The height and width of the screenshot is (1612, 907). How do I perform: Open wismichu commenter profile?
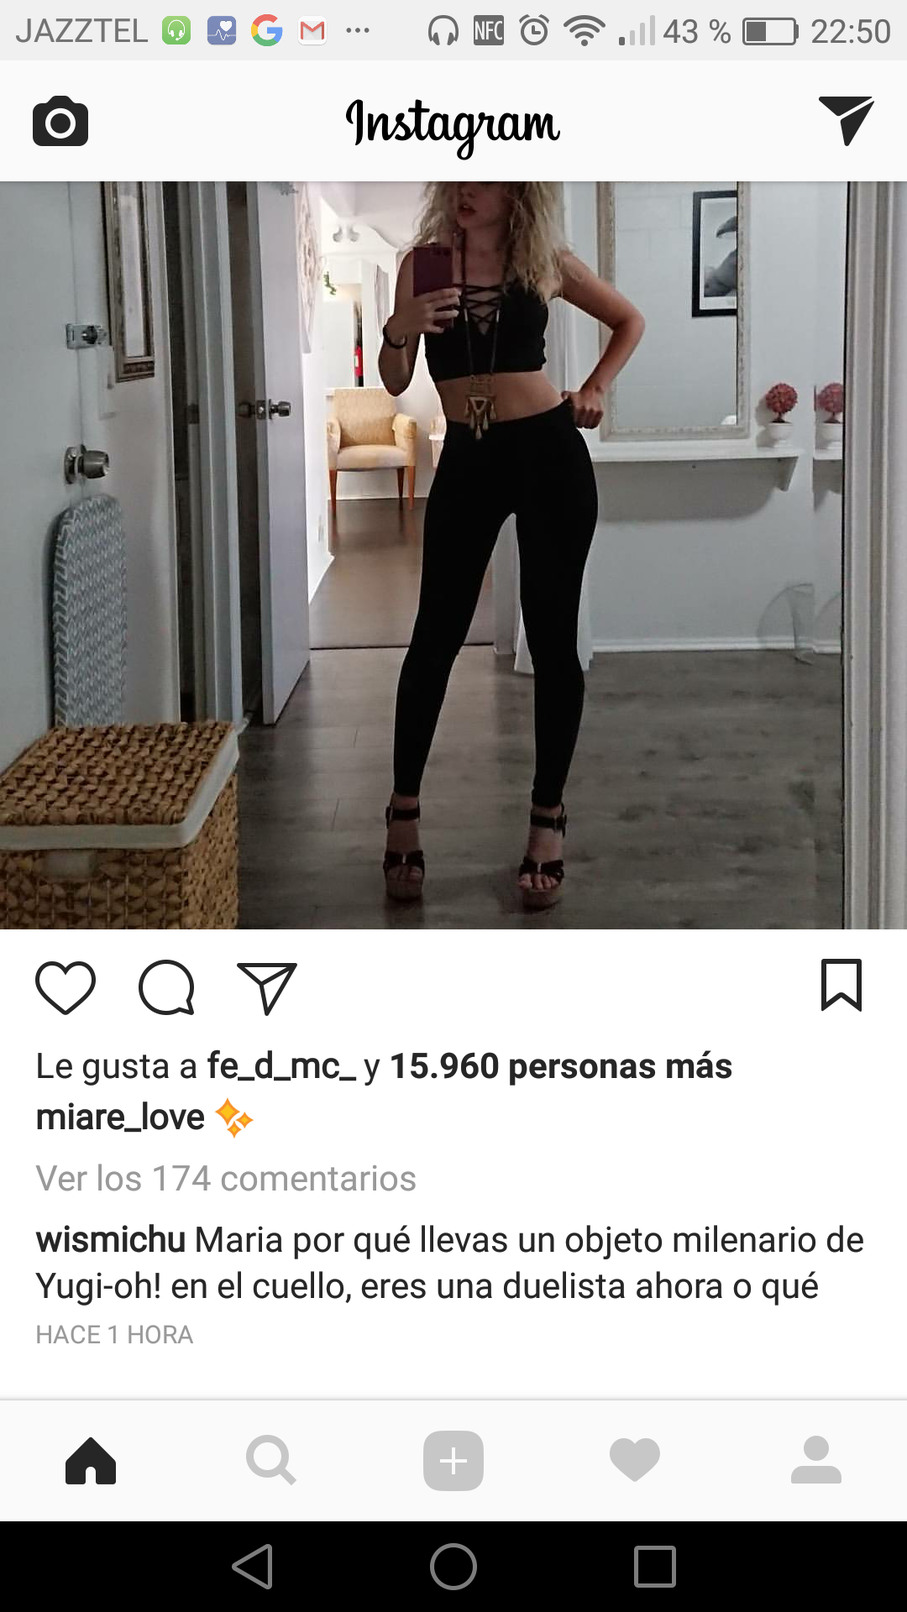(x=111, y=1240)
